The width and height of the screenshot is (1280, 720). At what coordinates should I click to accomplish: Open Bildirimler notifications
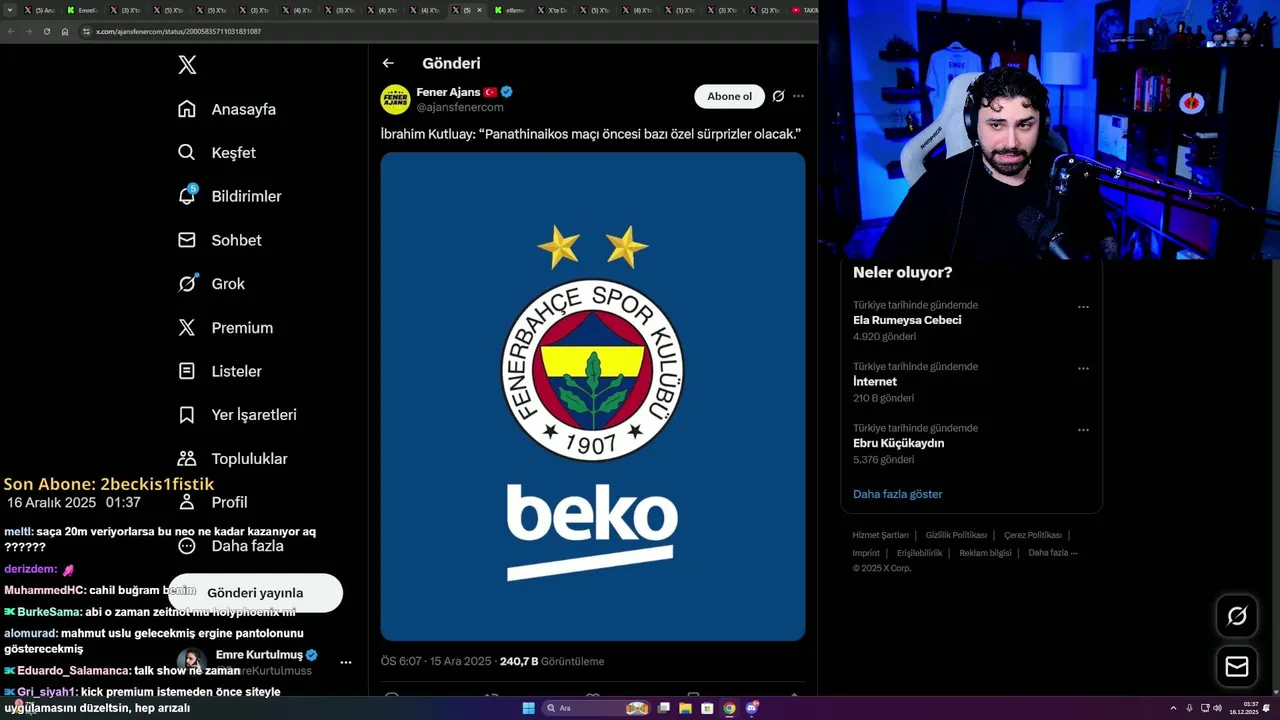pyautogui.click(x=229, y=196)
